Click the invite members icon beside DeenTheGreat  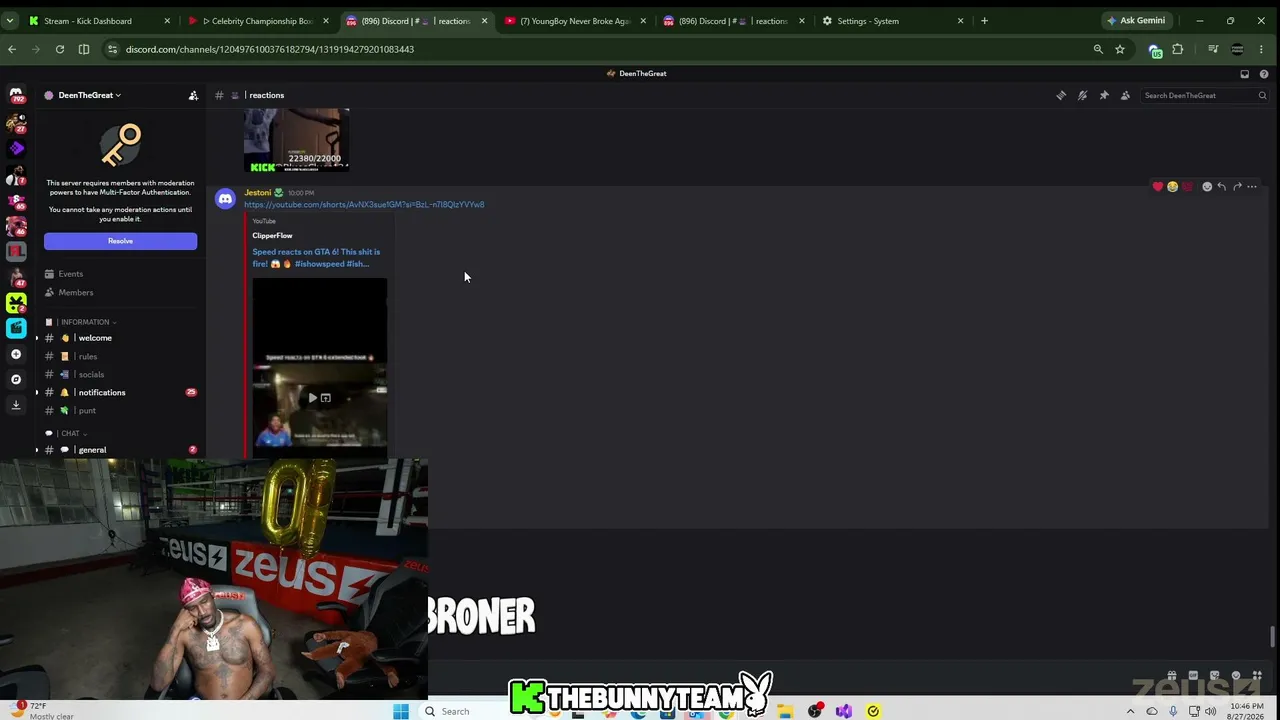[x=193, y=95]
